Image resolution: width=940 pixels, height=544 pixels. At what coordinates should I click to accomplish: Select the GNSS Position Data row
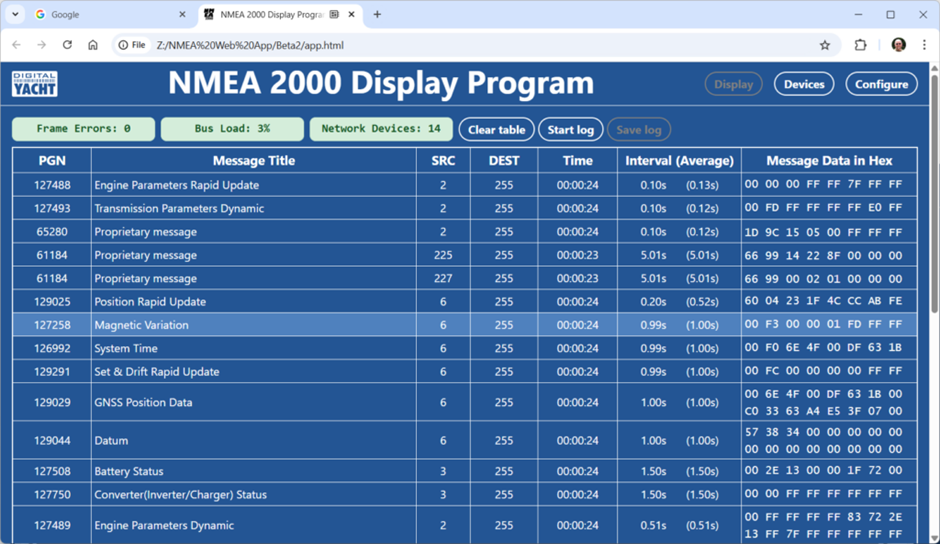[x=252, y=402]
